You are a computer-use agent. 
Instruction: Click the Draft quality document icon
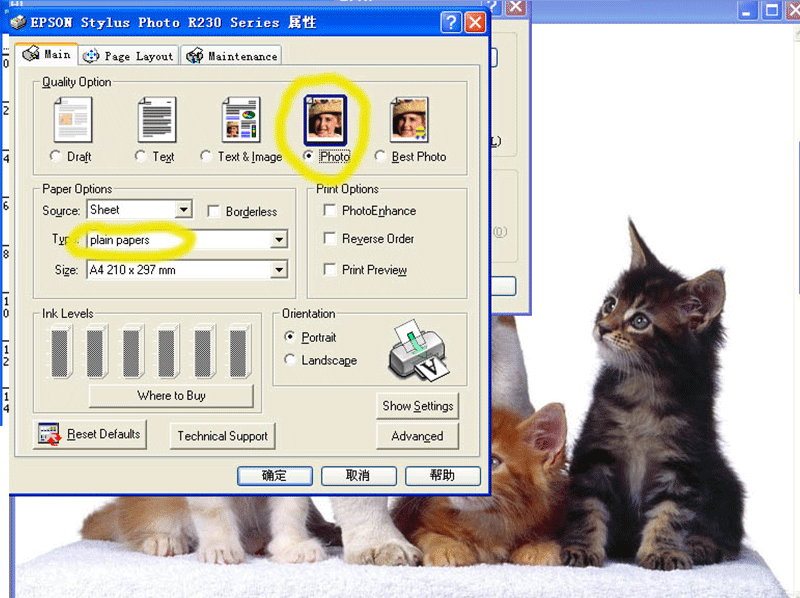72,119
